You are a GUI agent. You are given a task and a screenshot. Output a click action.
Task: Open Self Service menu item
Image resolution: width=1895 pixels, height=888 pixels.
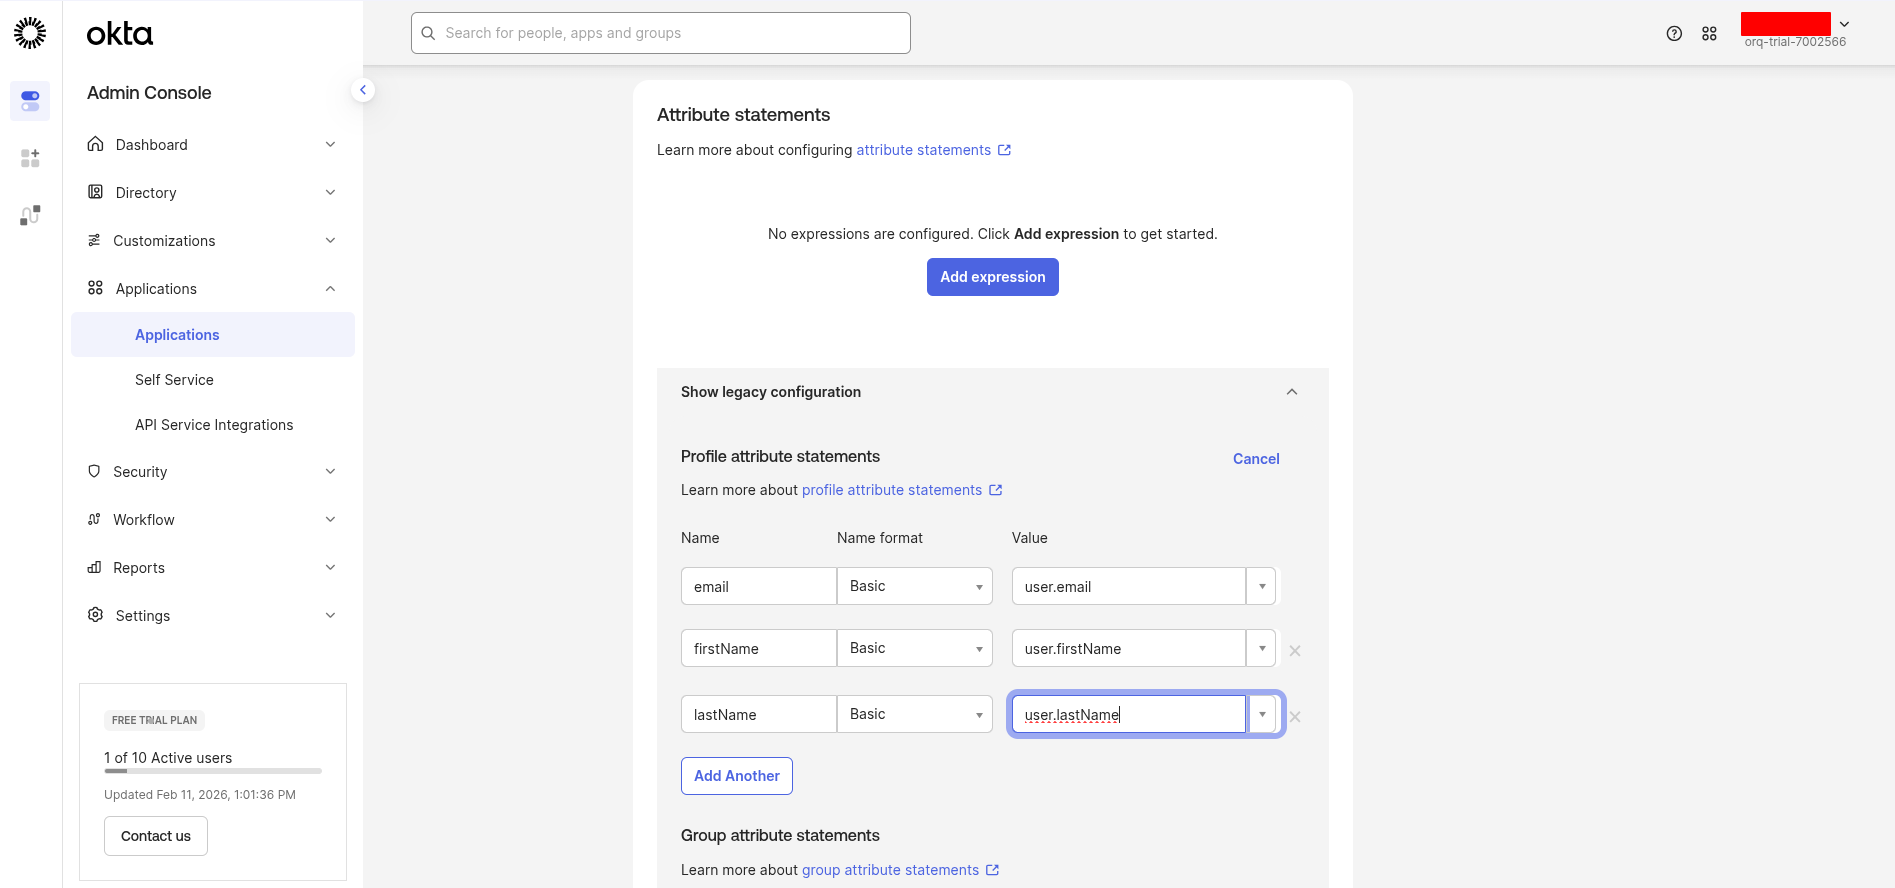point(174,380)
